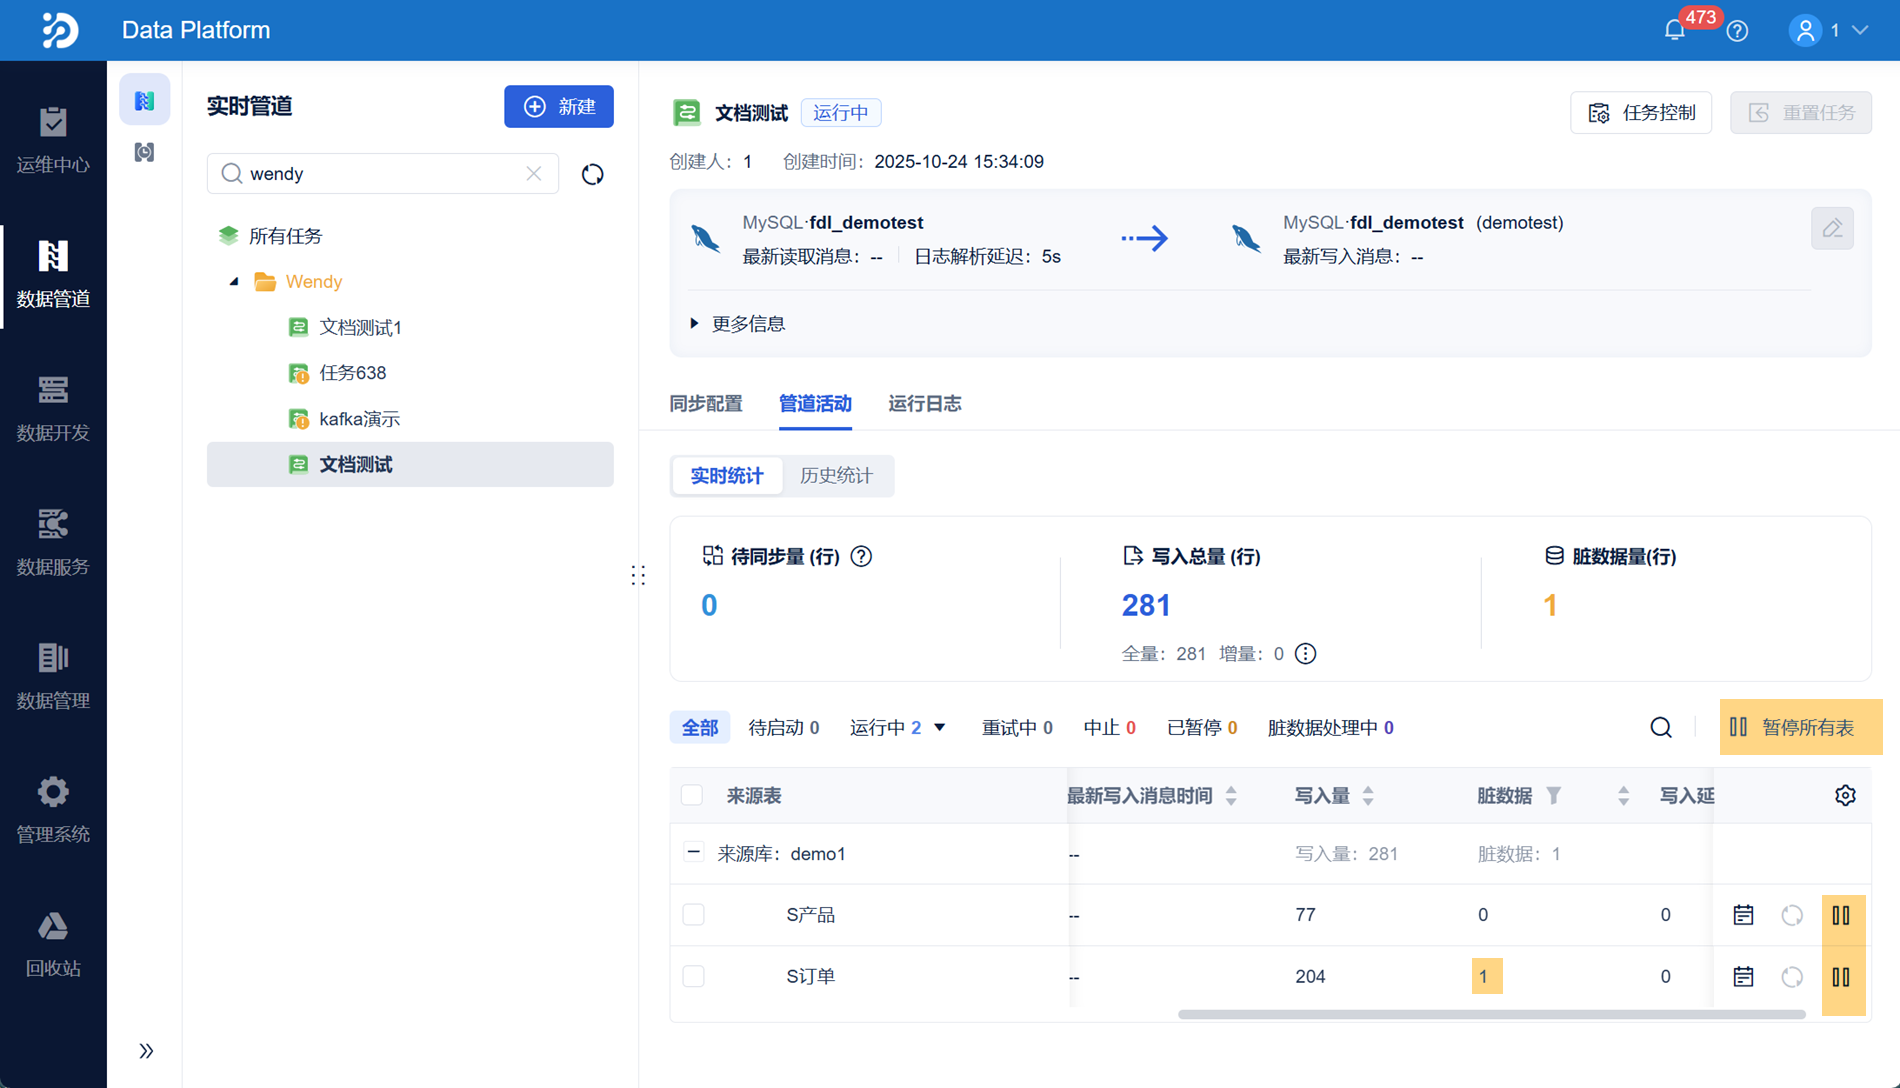Filter tables by 脏数据处理中
Image resolution: width=1900 pixels, height=1088 pixels.
tap(1330, 728)
